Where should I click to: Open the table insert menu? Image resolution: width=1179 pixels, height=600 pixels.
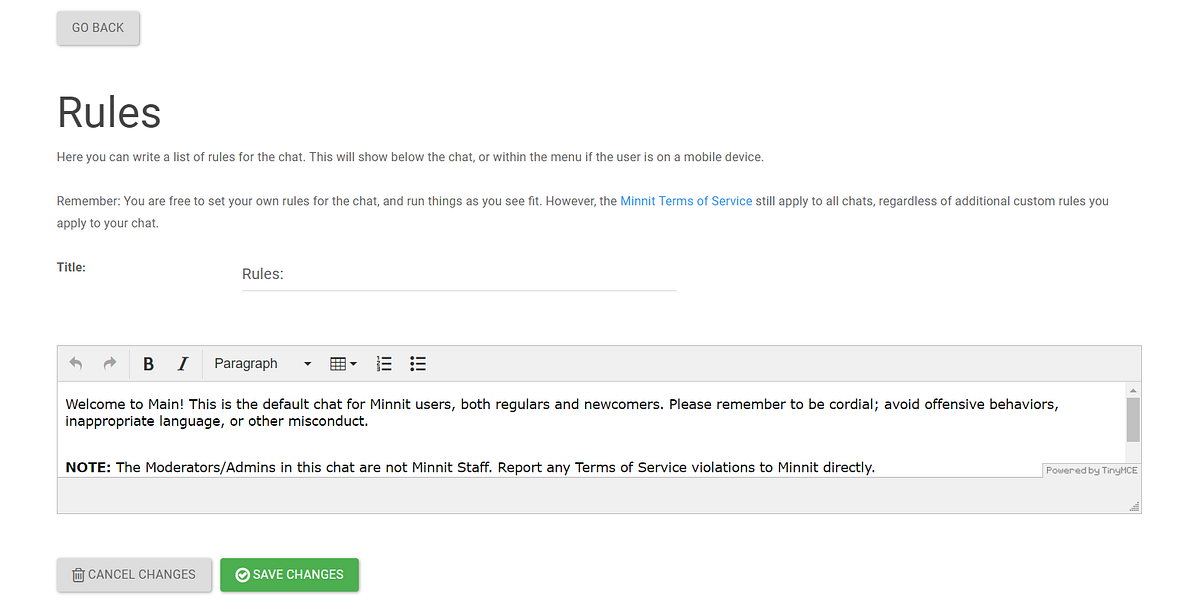(x=343, y=364)
